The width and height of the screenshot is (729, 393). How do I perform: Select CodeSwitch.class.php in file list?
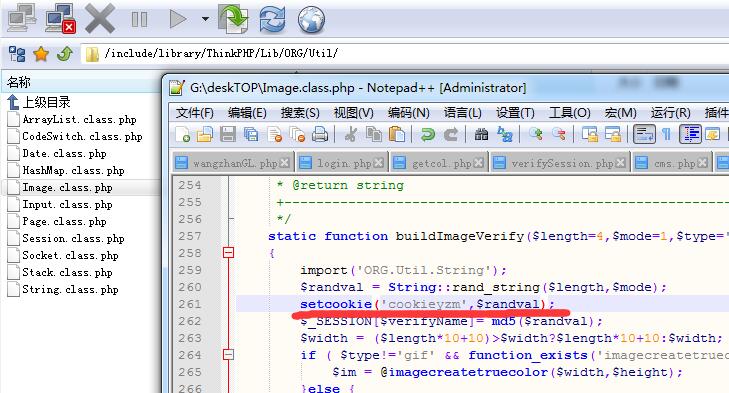(75, 136)
